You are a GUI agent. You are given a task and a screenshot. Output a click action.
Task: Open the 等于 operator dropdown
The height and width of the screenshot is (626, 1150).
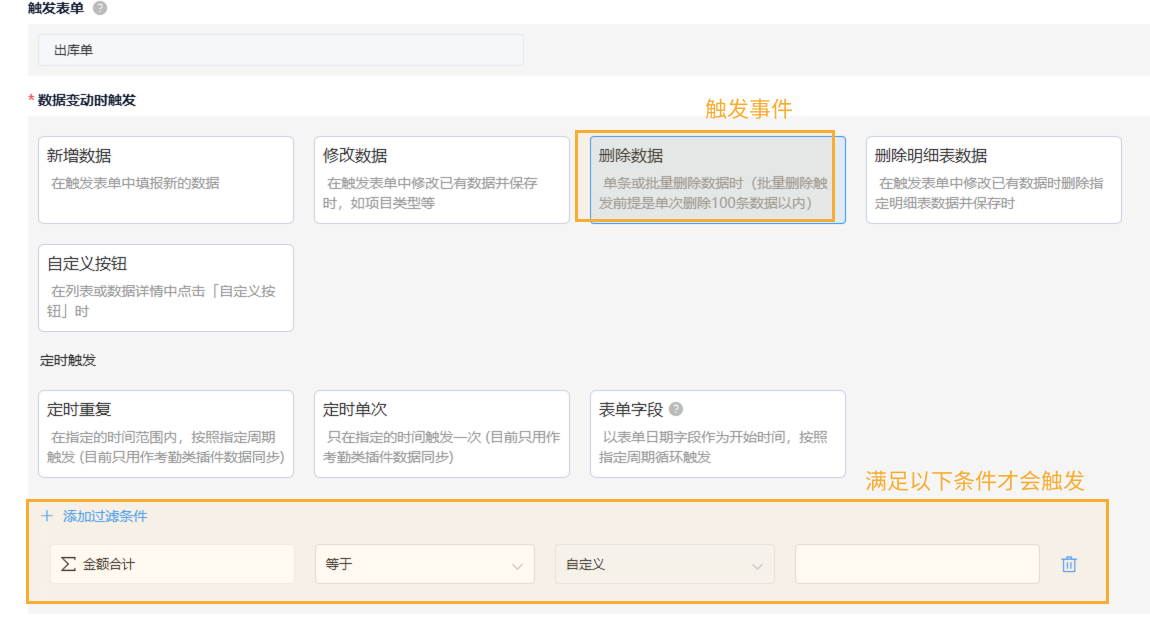coord(425,564)
